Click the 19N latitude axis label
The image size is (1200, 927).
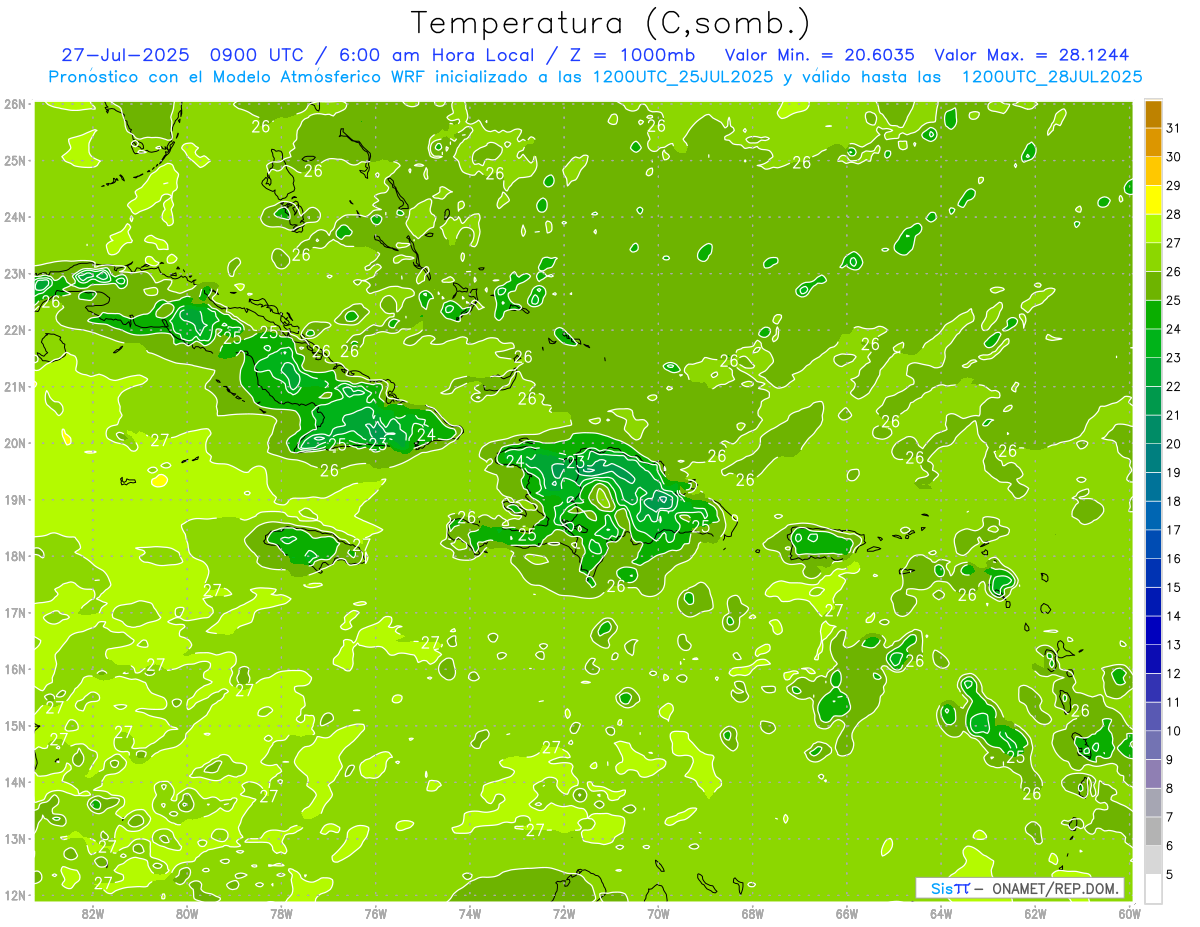click(x=15, y=500)
